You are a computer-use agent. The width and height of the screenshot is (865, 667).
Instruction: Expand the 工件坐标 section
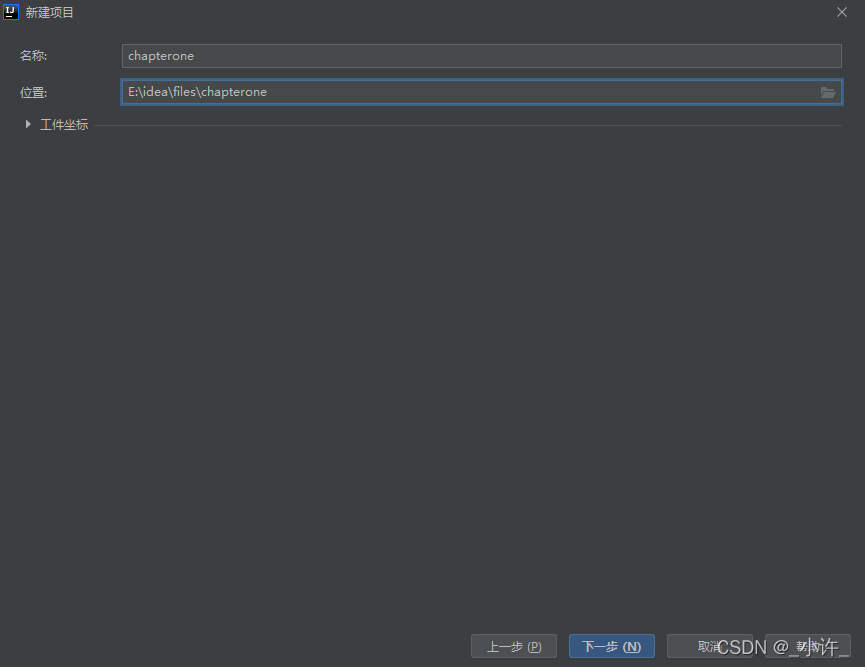pyautogui.click(x=28, y=124)
